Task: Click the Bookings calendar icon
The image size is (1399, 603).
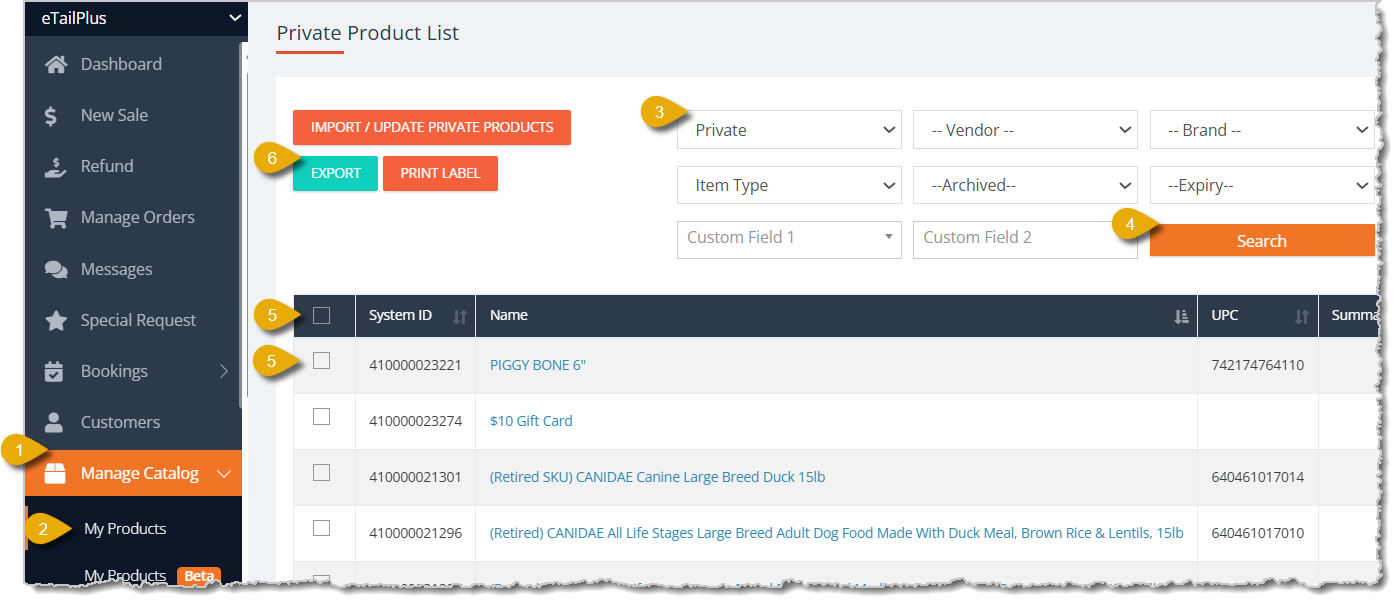Action: click(55, 371)
